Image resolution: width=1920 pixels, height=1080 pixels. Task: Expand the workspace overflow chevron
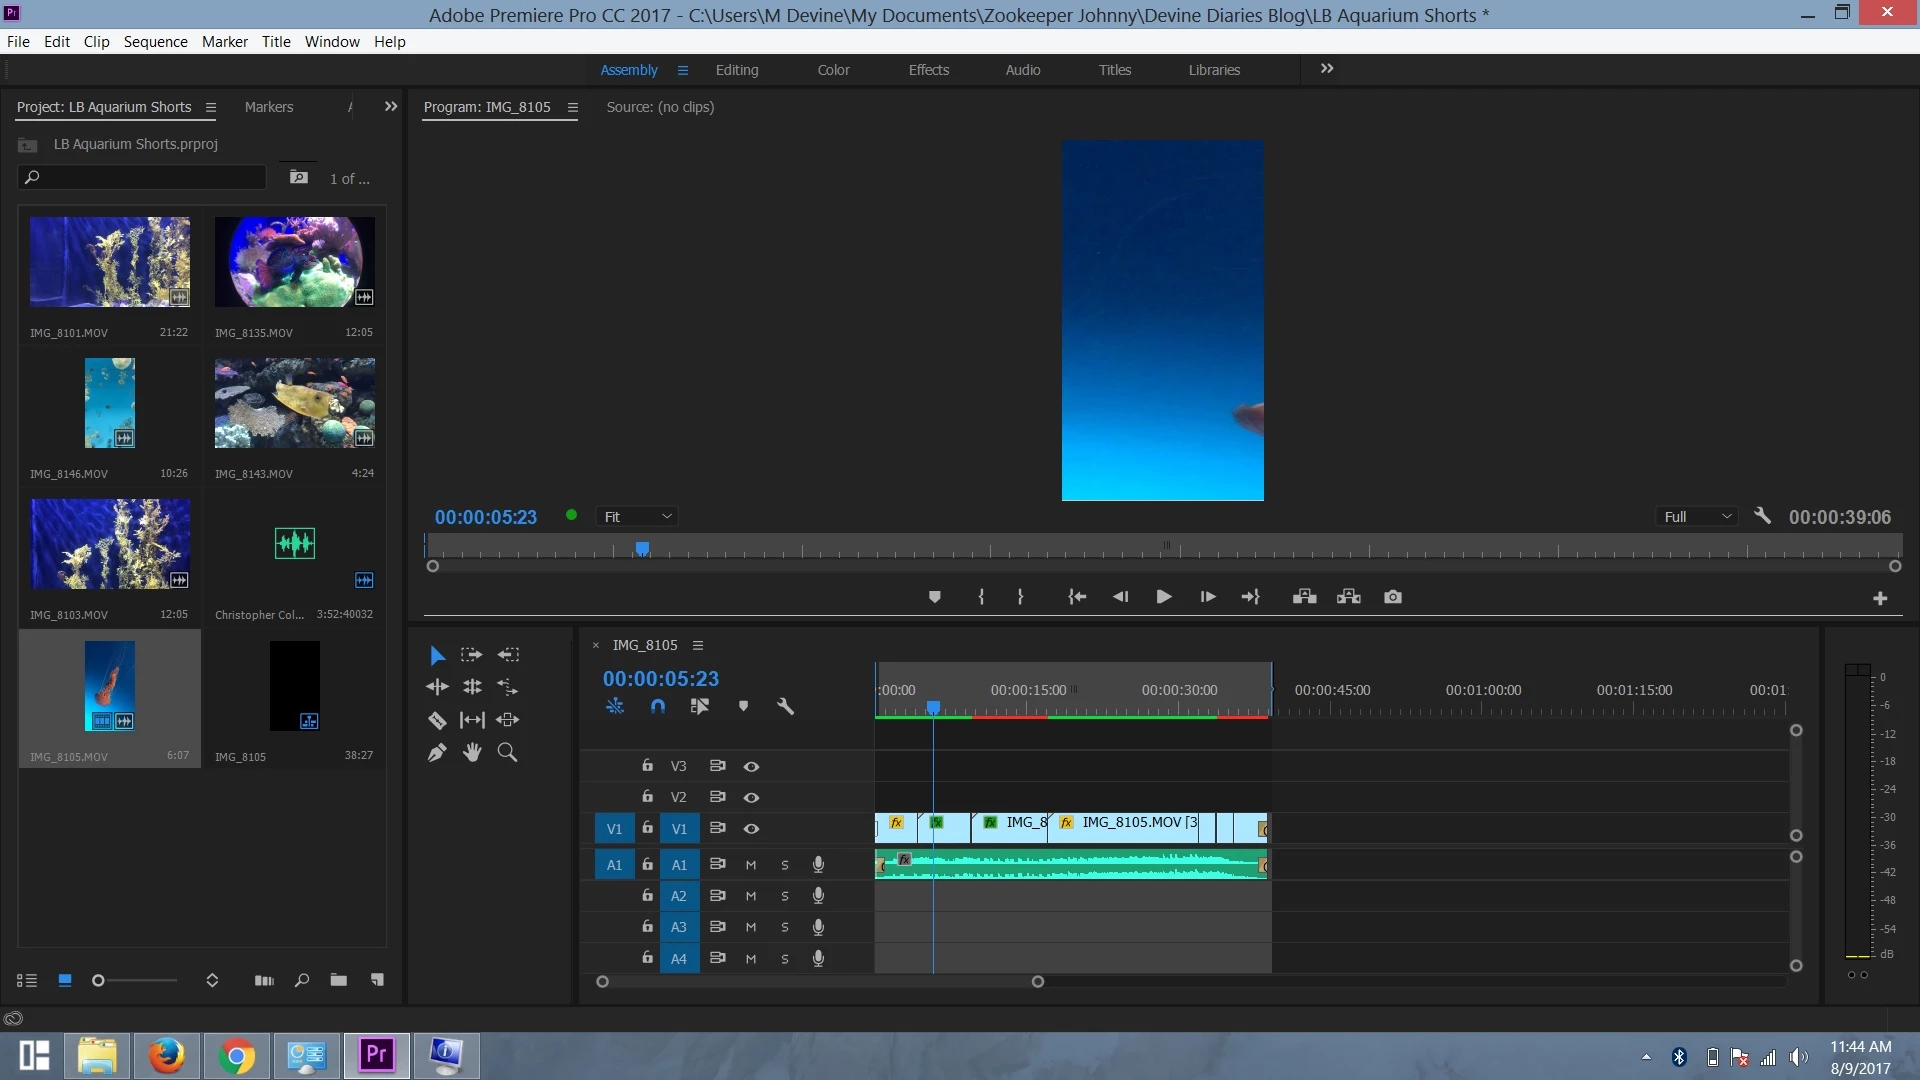[x=1327, y=69]
